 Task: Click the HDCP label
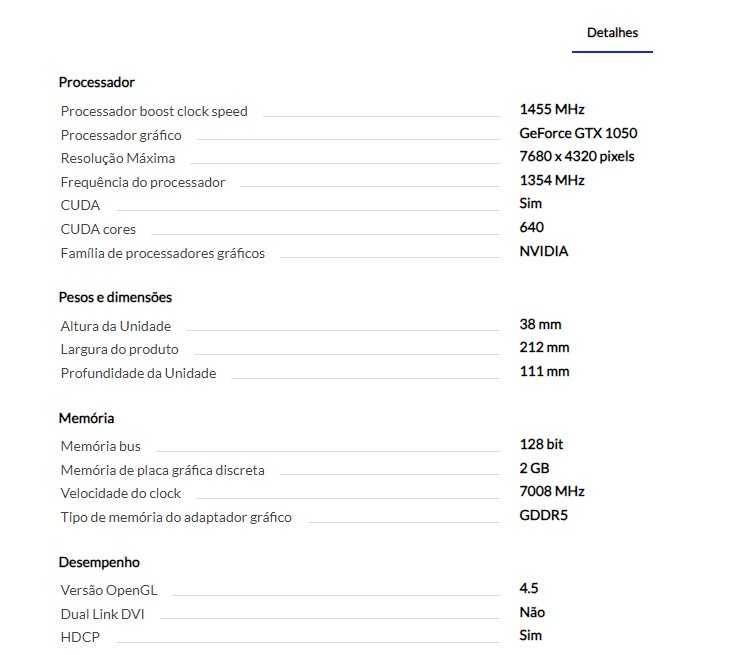(x=80, y=637)
